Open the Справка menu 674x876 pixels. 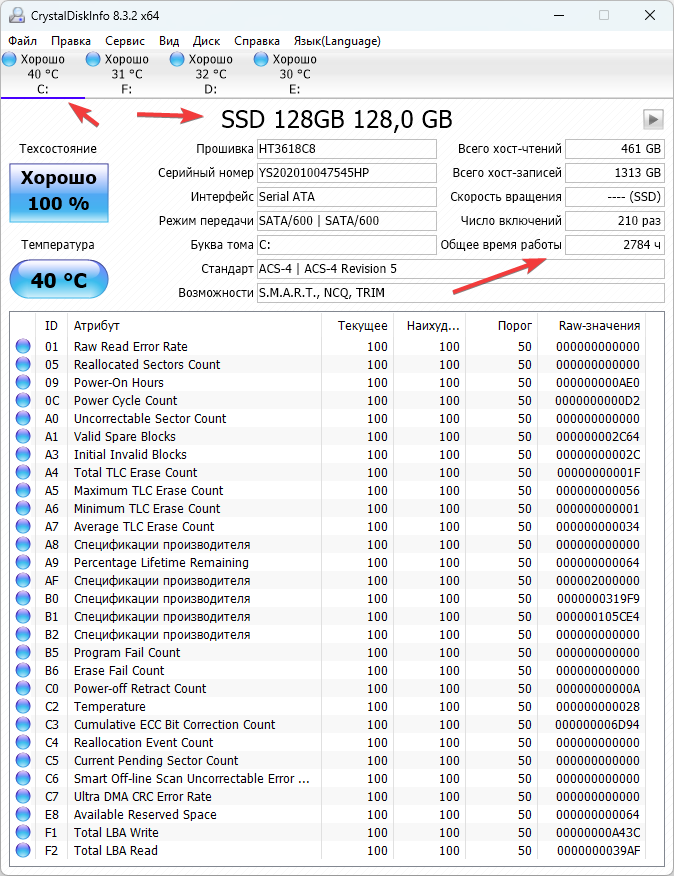(257, 41)
